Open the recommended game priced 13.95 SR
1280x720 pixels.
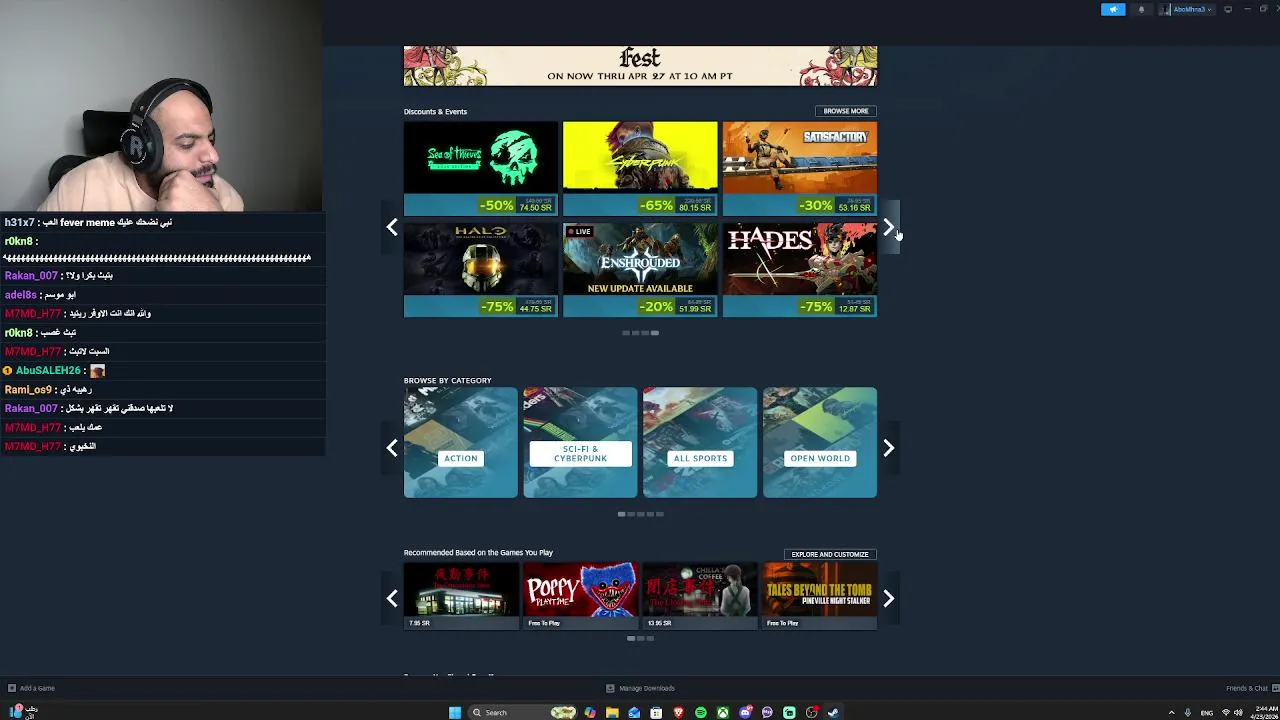[x=700, y=596]
